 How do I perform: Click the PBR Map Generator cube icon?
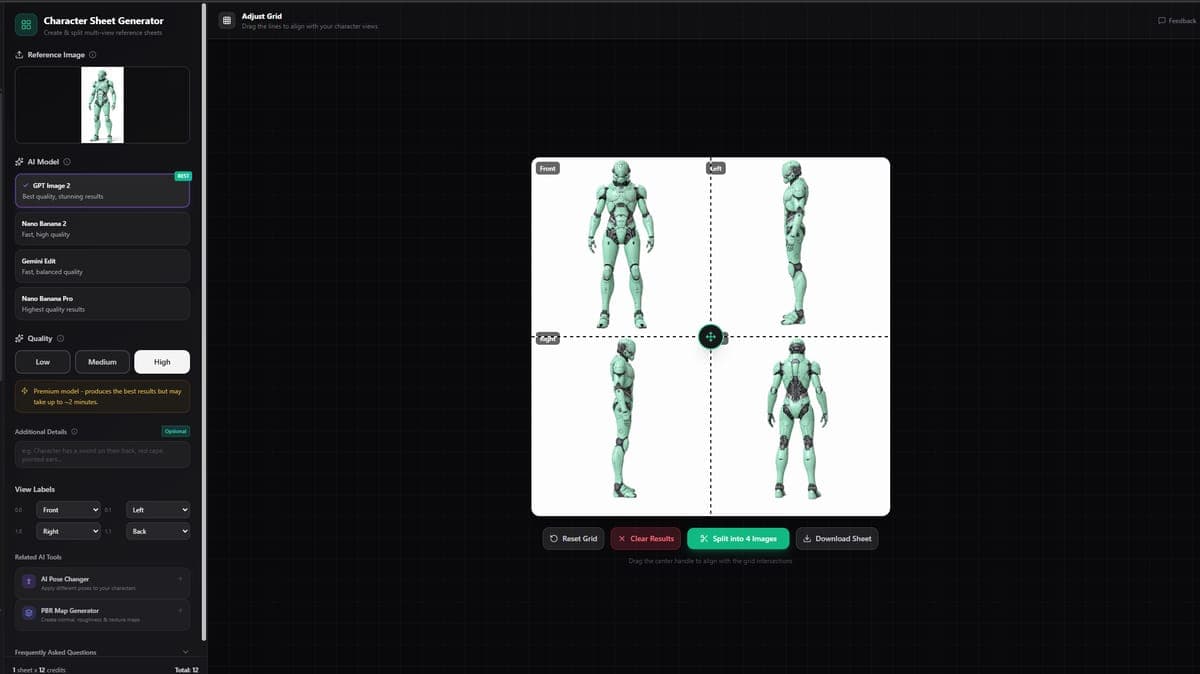[x=30, y=614]
